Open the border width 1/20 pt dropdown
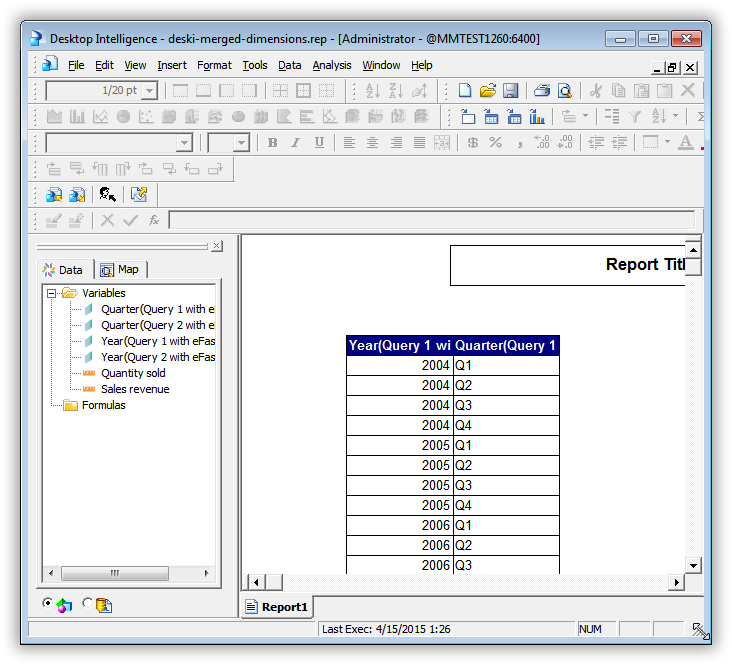The height and width of the screenshot is (665, 732). [149, 91]
